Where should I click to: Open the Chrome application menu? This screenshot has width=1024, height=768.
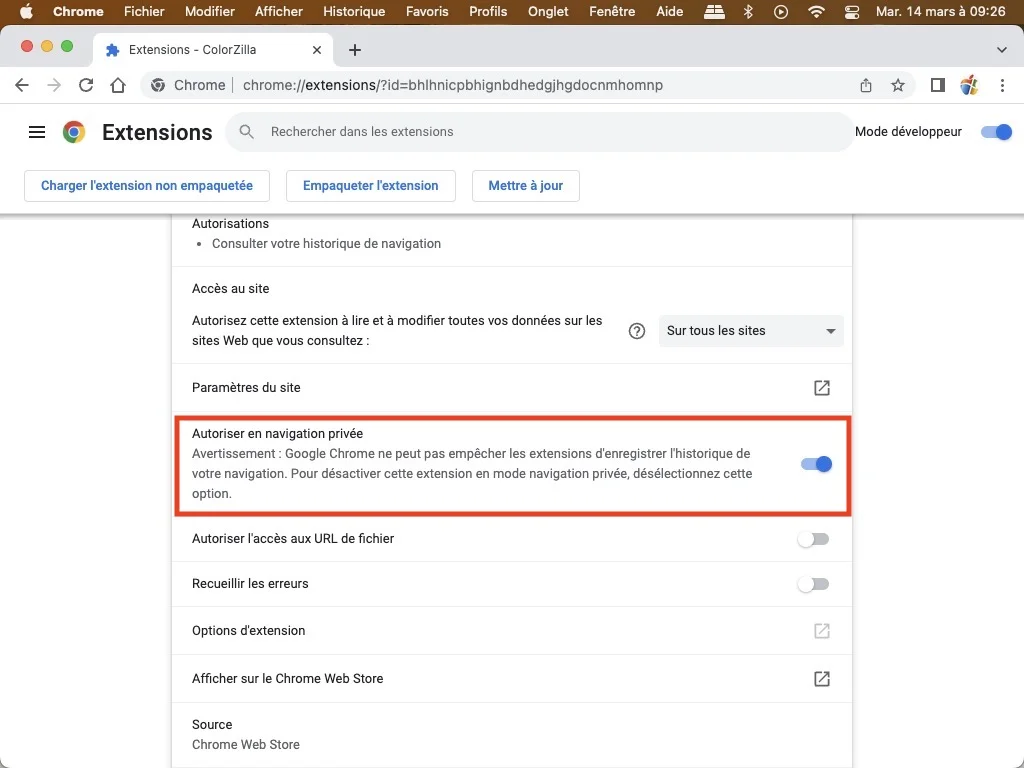click(x=78, y=11)
